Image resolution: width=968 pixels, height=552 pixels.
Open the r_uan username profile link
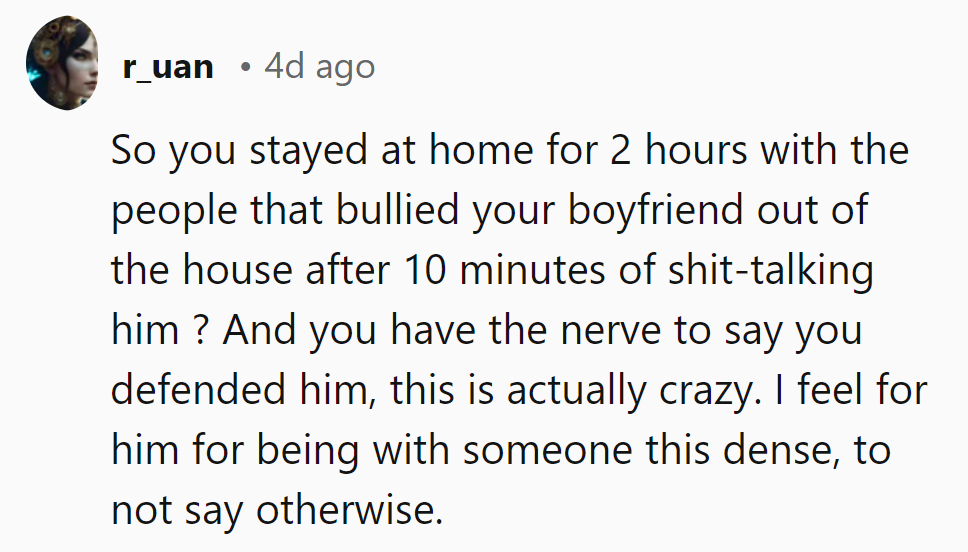click(x=168, y=67)
